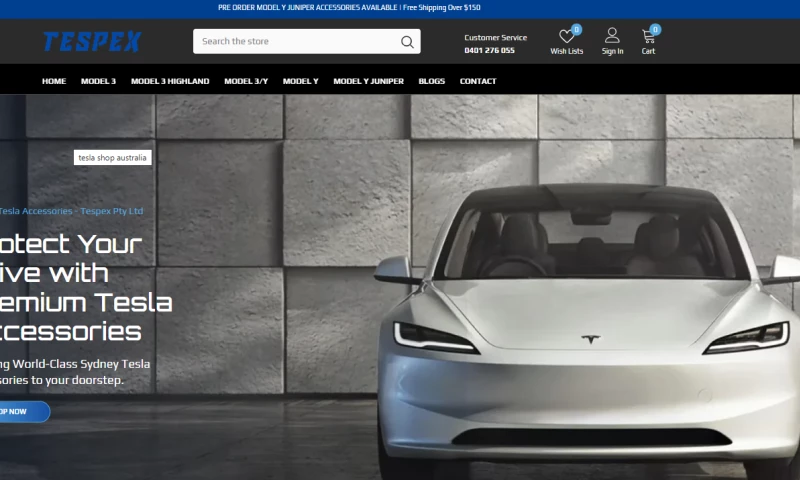Image resolution: width=800 pixels, height=480 pixels.
Task: Click the TESPEX logo
Action: coord(92,42)
